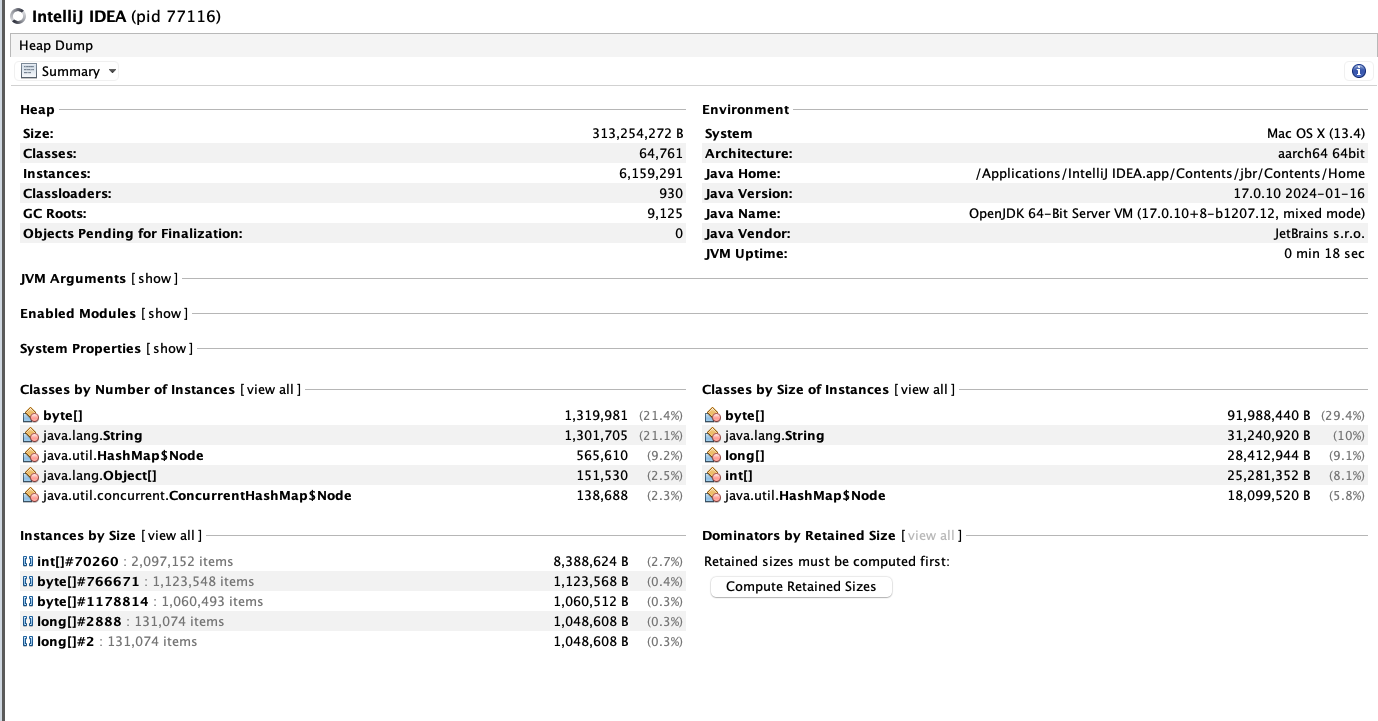The width and height of the screenshot is (1378, 721).
Task: Open java.lang.String in Number of Instances list
Action: (x=92, y=435)
